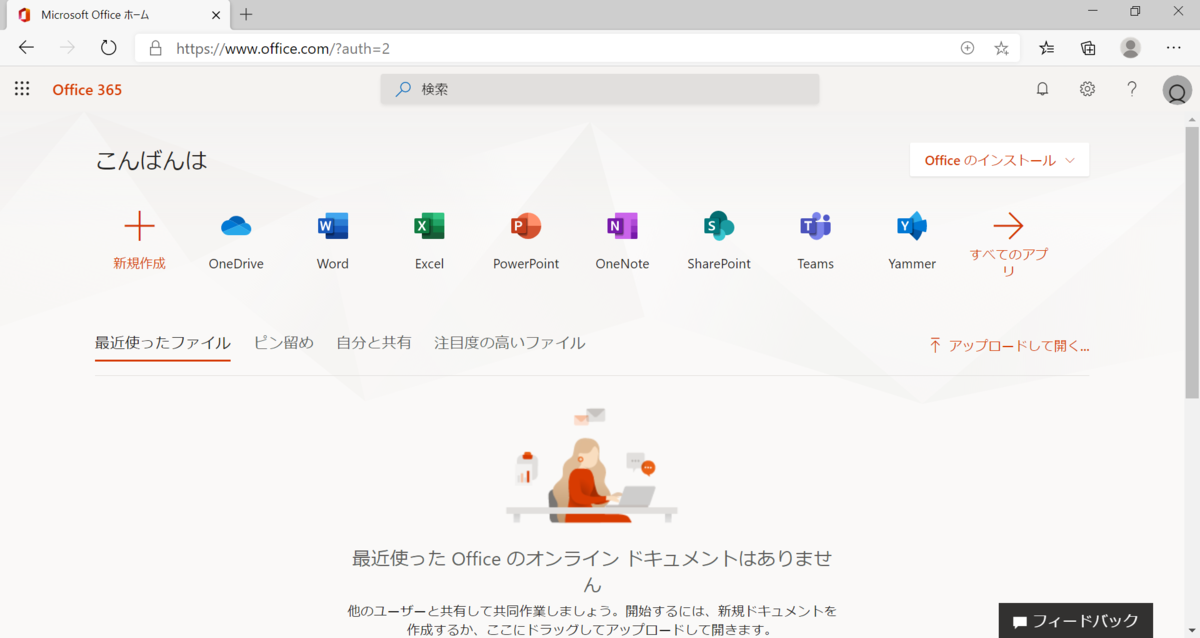Image resolution: width=1200 pixels, height=638 pixels.
Task: Open the Office account avatar menu
Action: click(1177, 91)
